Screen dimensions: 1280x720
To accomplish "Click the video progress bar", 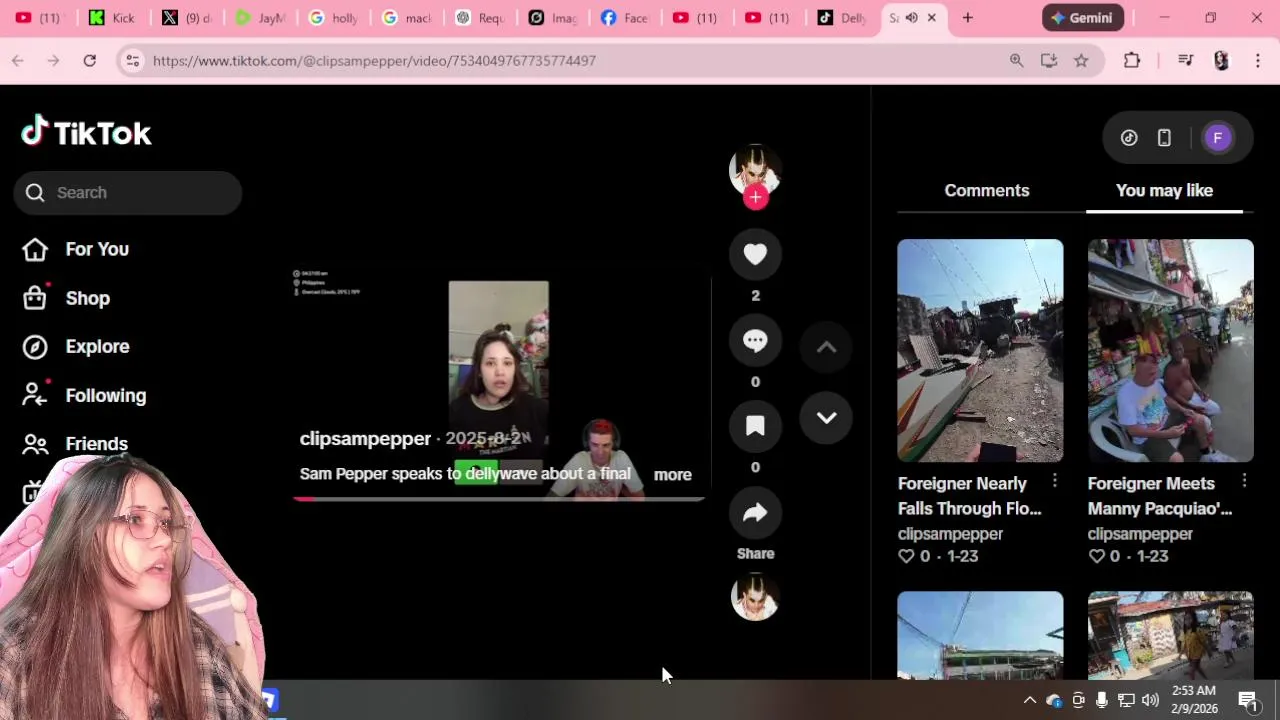I will click(x=499, y=498).
